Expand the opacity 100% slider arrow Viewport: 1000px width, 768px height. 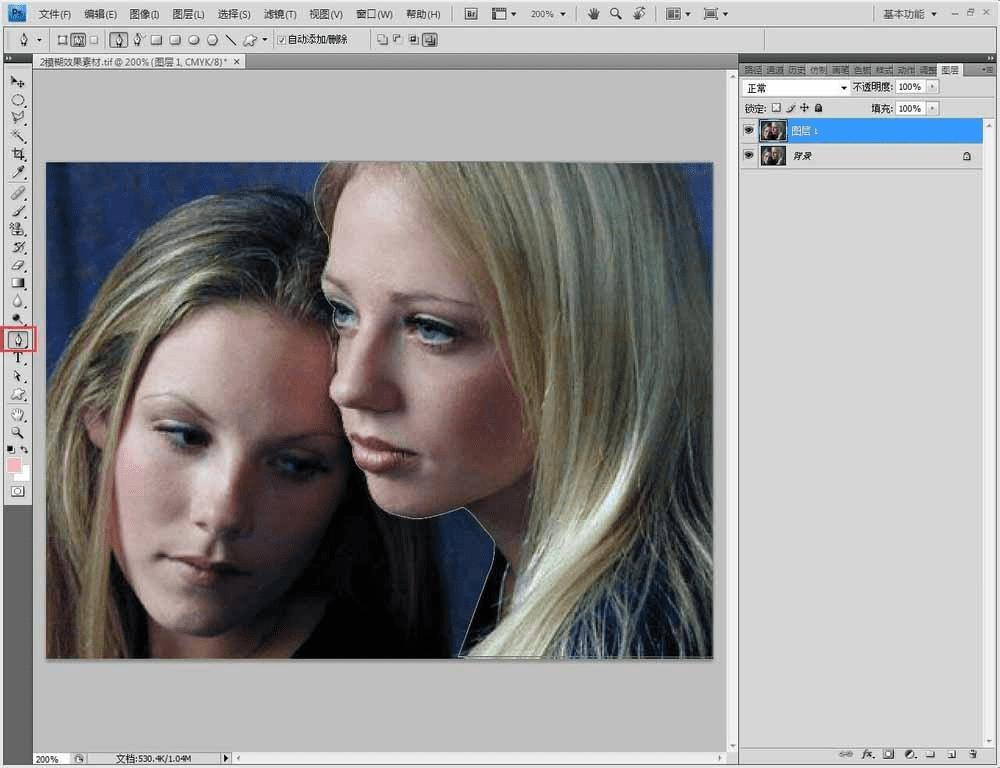point(932,87)
